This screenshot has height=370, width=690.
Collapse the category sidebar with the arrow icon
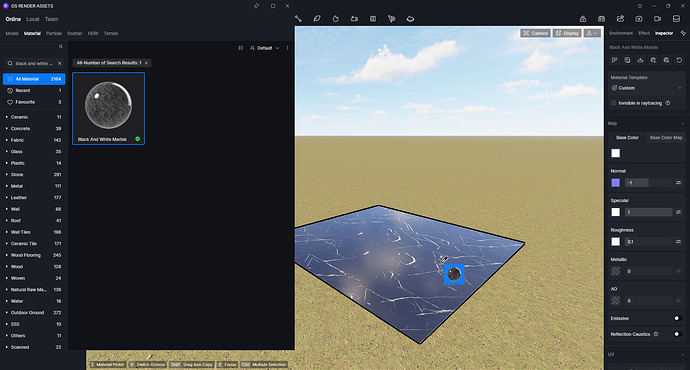(x=61, y=47)
